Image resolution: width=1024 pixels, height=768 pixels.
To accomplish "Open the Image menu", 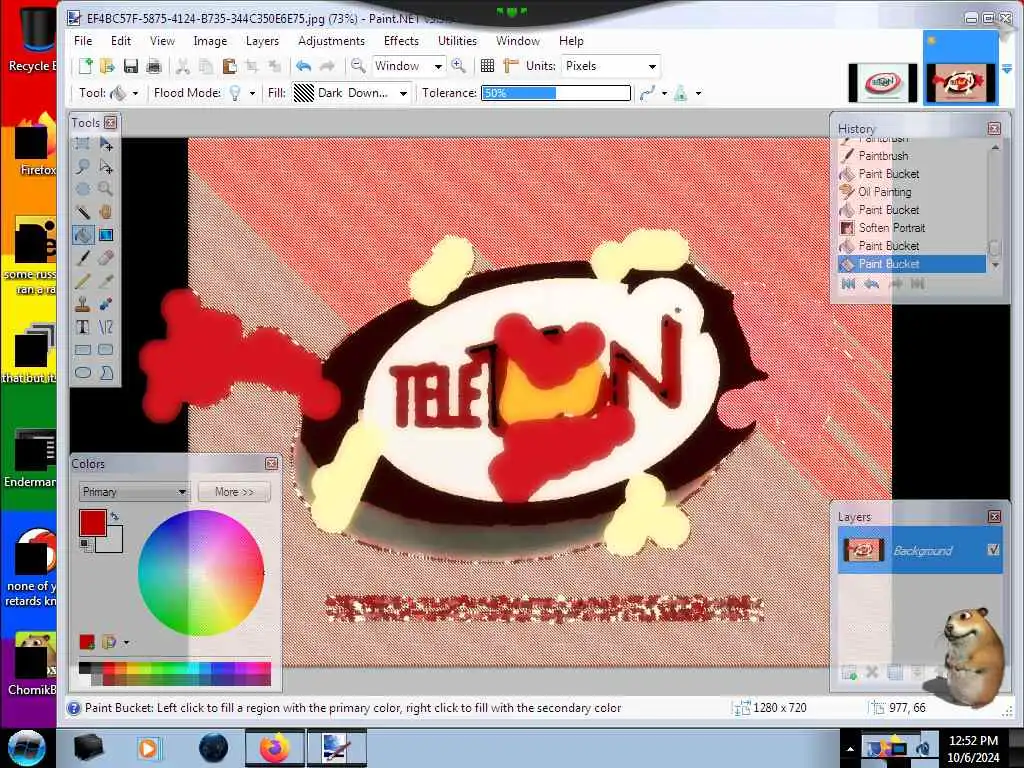I will pyautogui.click(x=210, y=40).
